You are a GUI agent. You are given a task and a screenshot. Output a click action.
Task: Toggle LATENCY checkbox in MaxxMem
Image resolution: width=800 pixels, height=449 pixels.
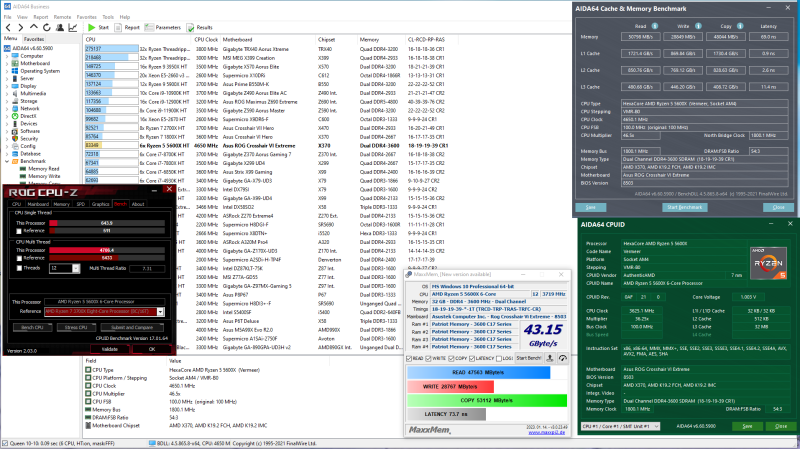(x=472, y=359)
